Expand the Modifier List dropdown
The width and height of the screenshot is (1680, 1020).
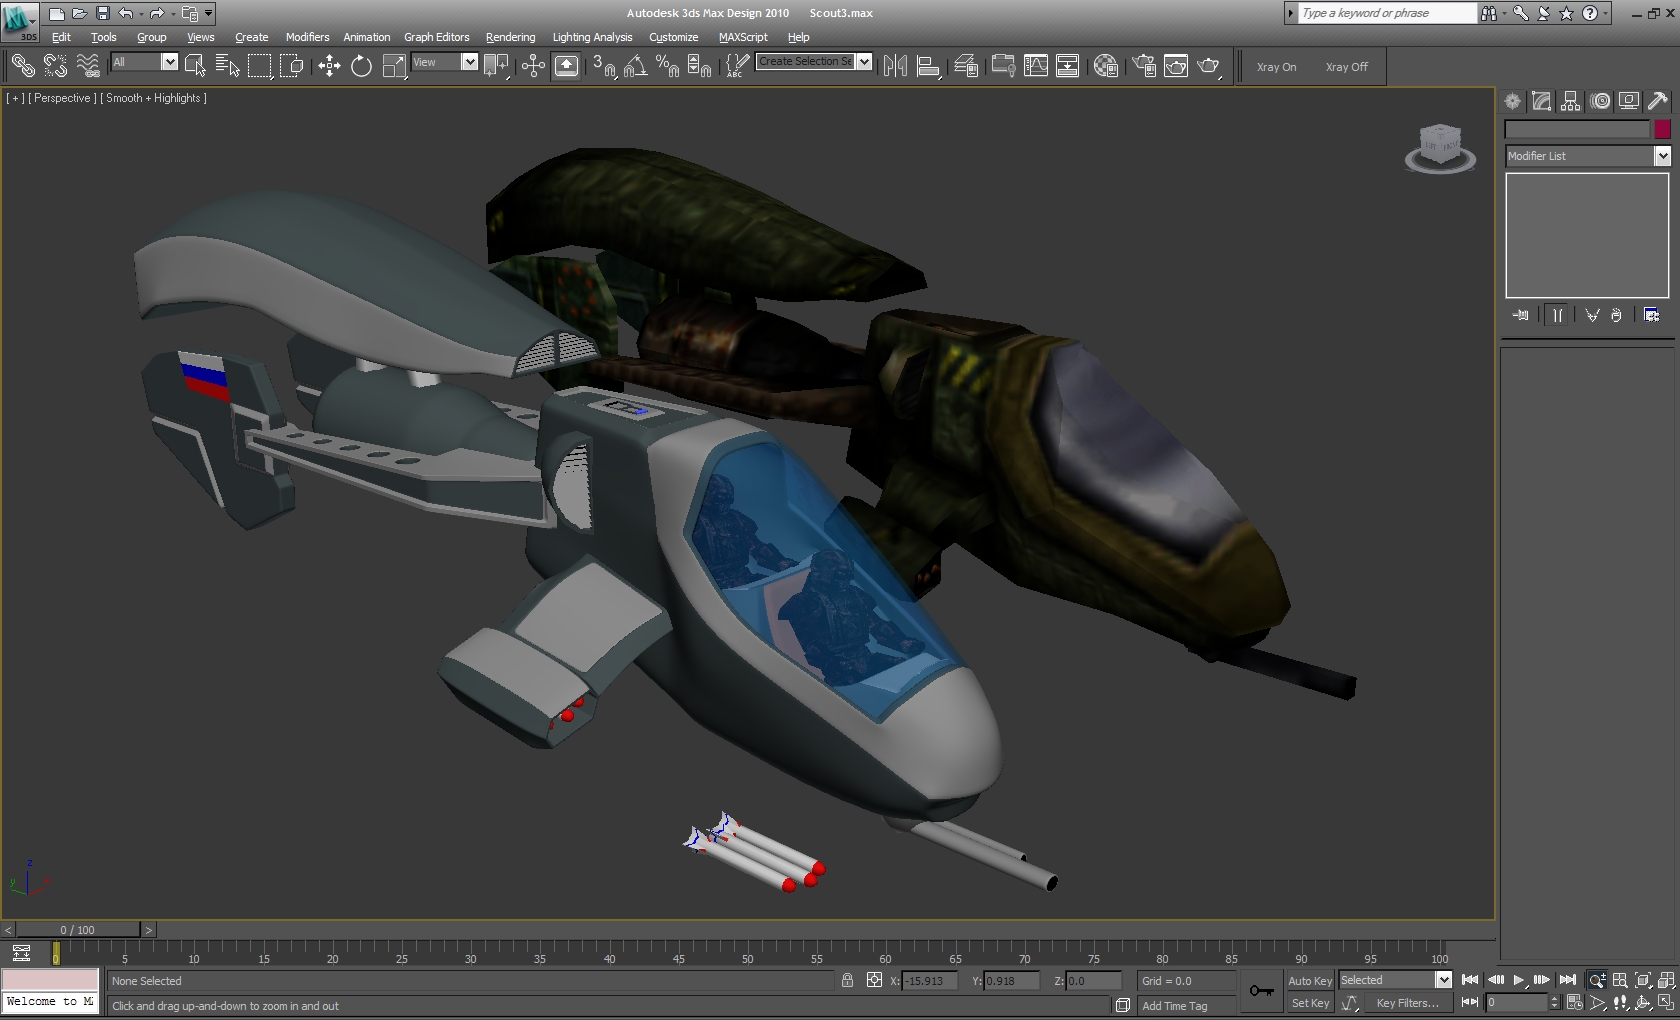click(x=1662, y=156)
